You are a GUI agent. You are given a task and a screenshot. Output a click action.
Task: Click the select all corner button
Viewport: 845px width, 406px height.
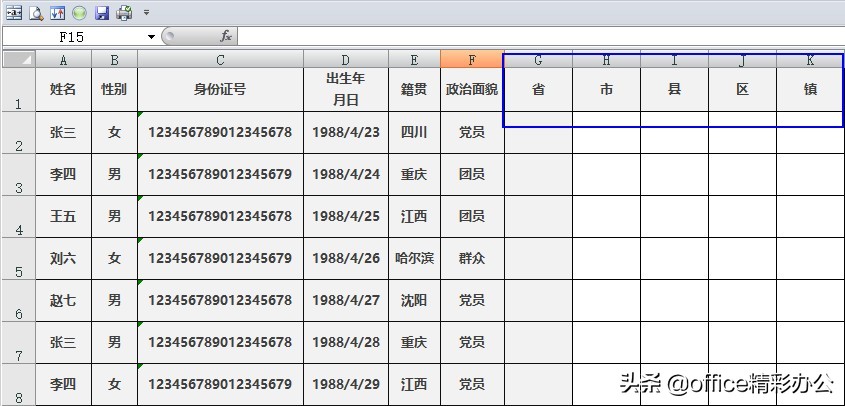pos(19,59)
